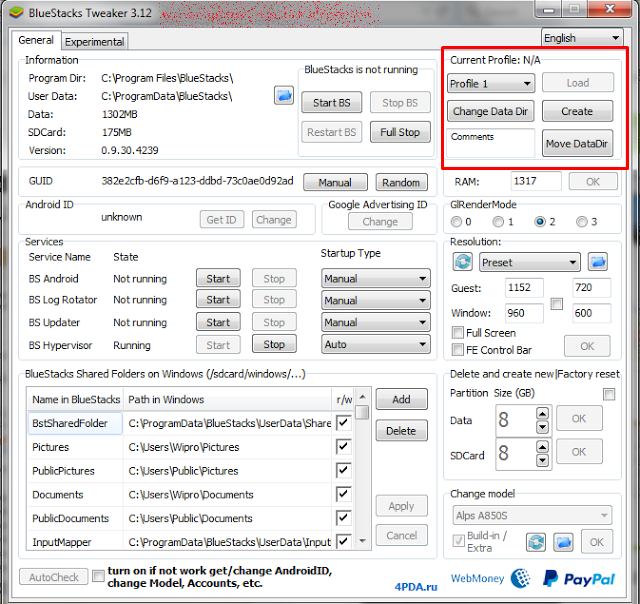Start the BS Log Rotator service
The width and height of the screenshot is (640, 604).
tap(218, 300)
